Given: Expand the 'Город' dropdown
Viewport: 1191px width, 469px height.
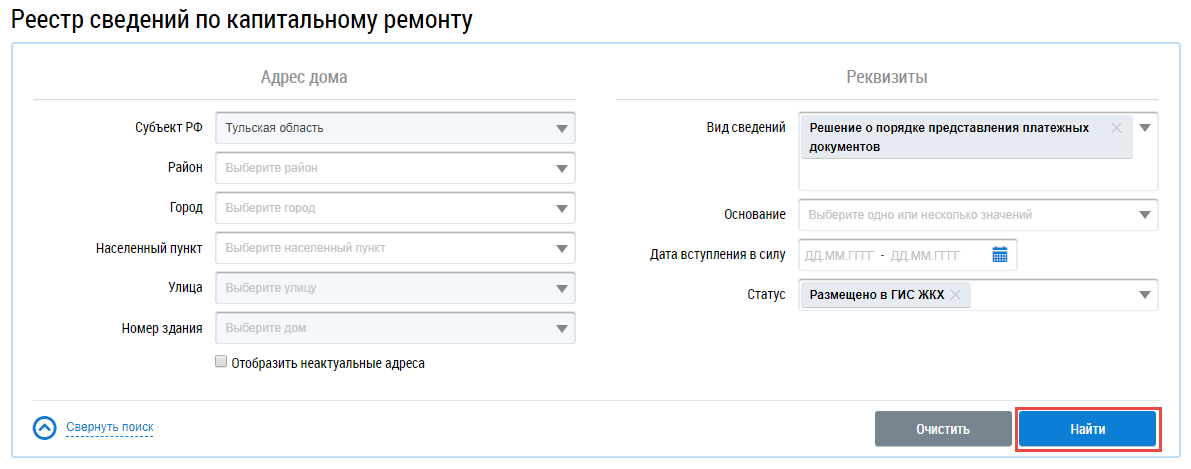Looking at the screenshot, I should (x=562, y=208).
